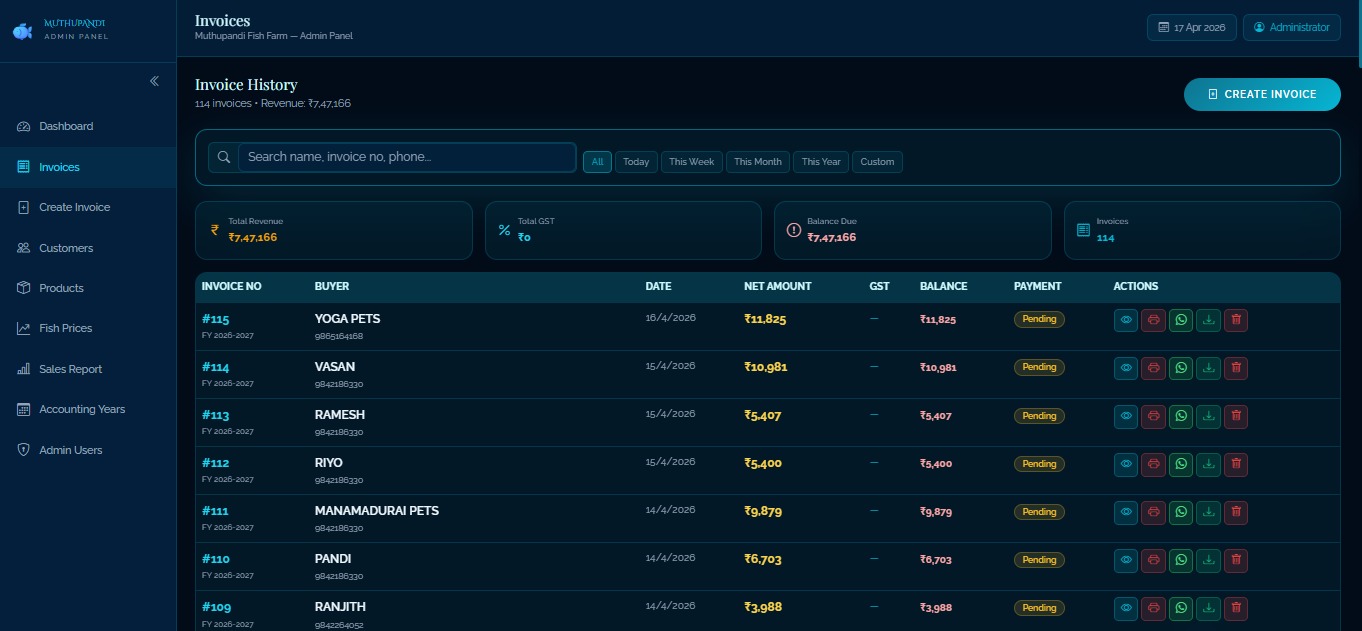The image size is (1362, 631).
Task: Enable the This Month filter
Action: [757, 161]
